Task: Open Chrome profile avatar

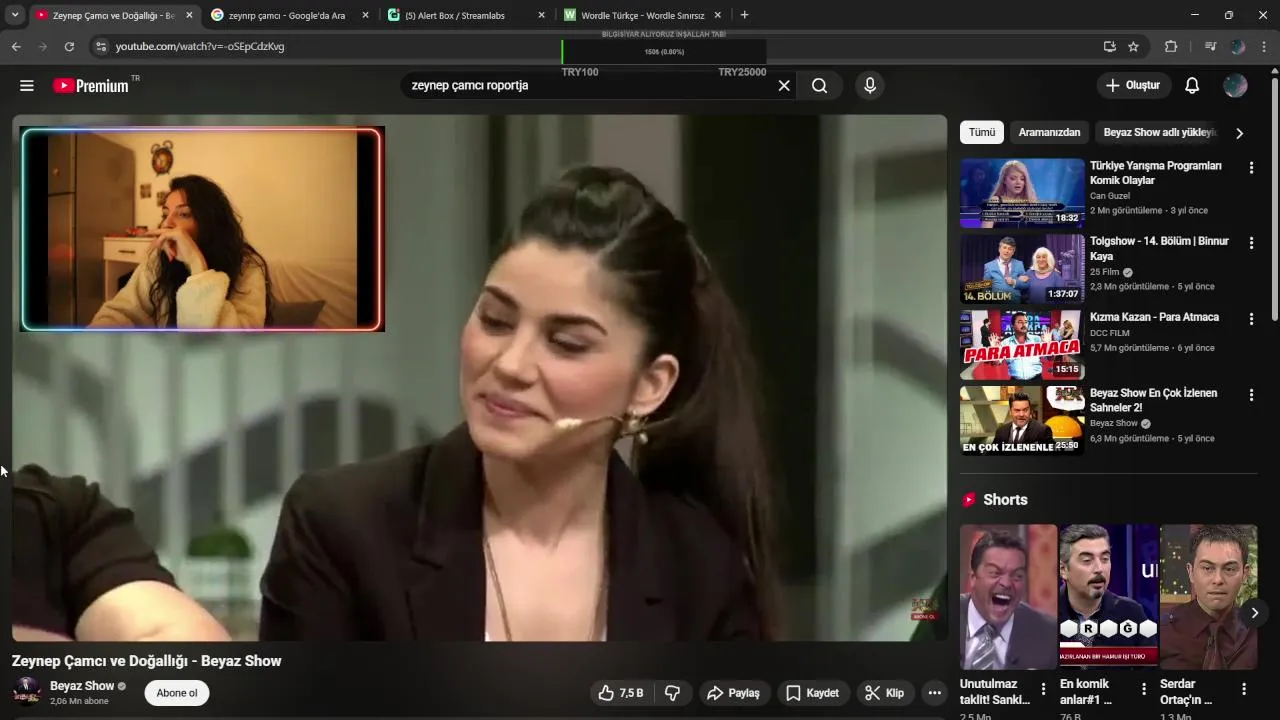Action: pyautogui.click(x=1238, y=47)
